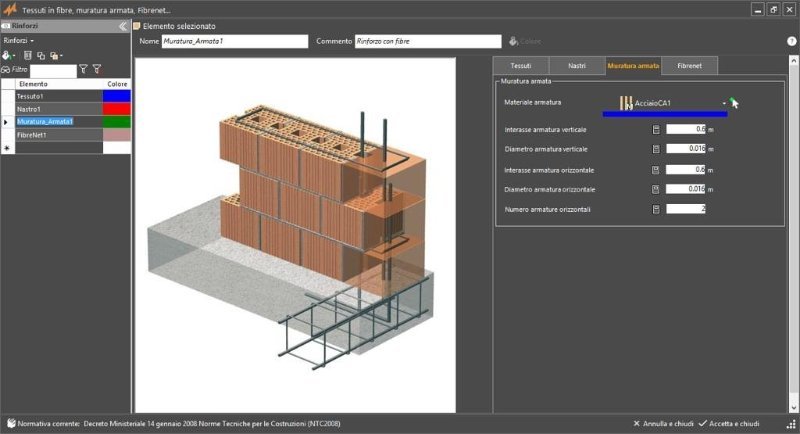Click the calculator icon in Rinforzi toolbar

[x=28, y=55]
